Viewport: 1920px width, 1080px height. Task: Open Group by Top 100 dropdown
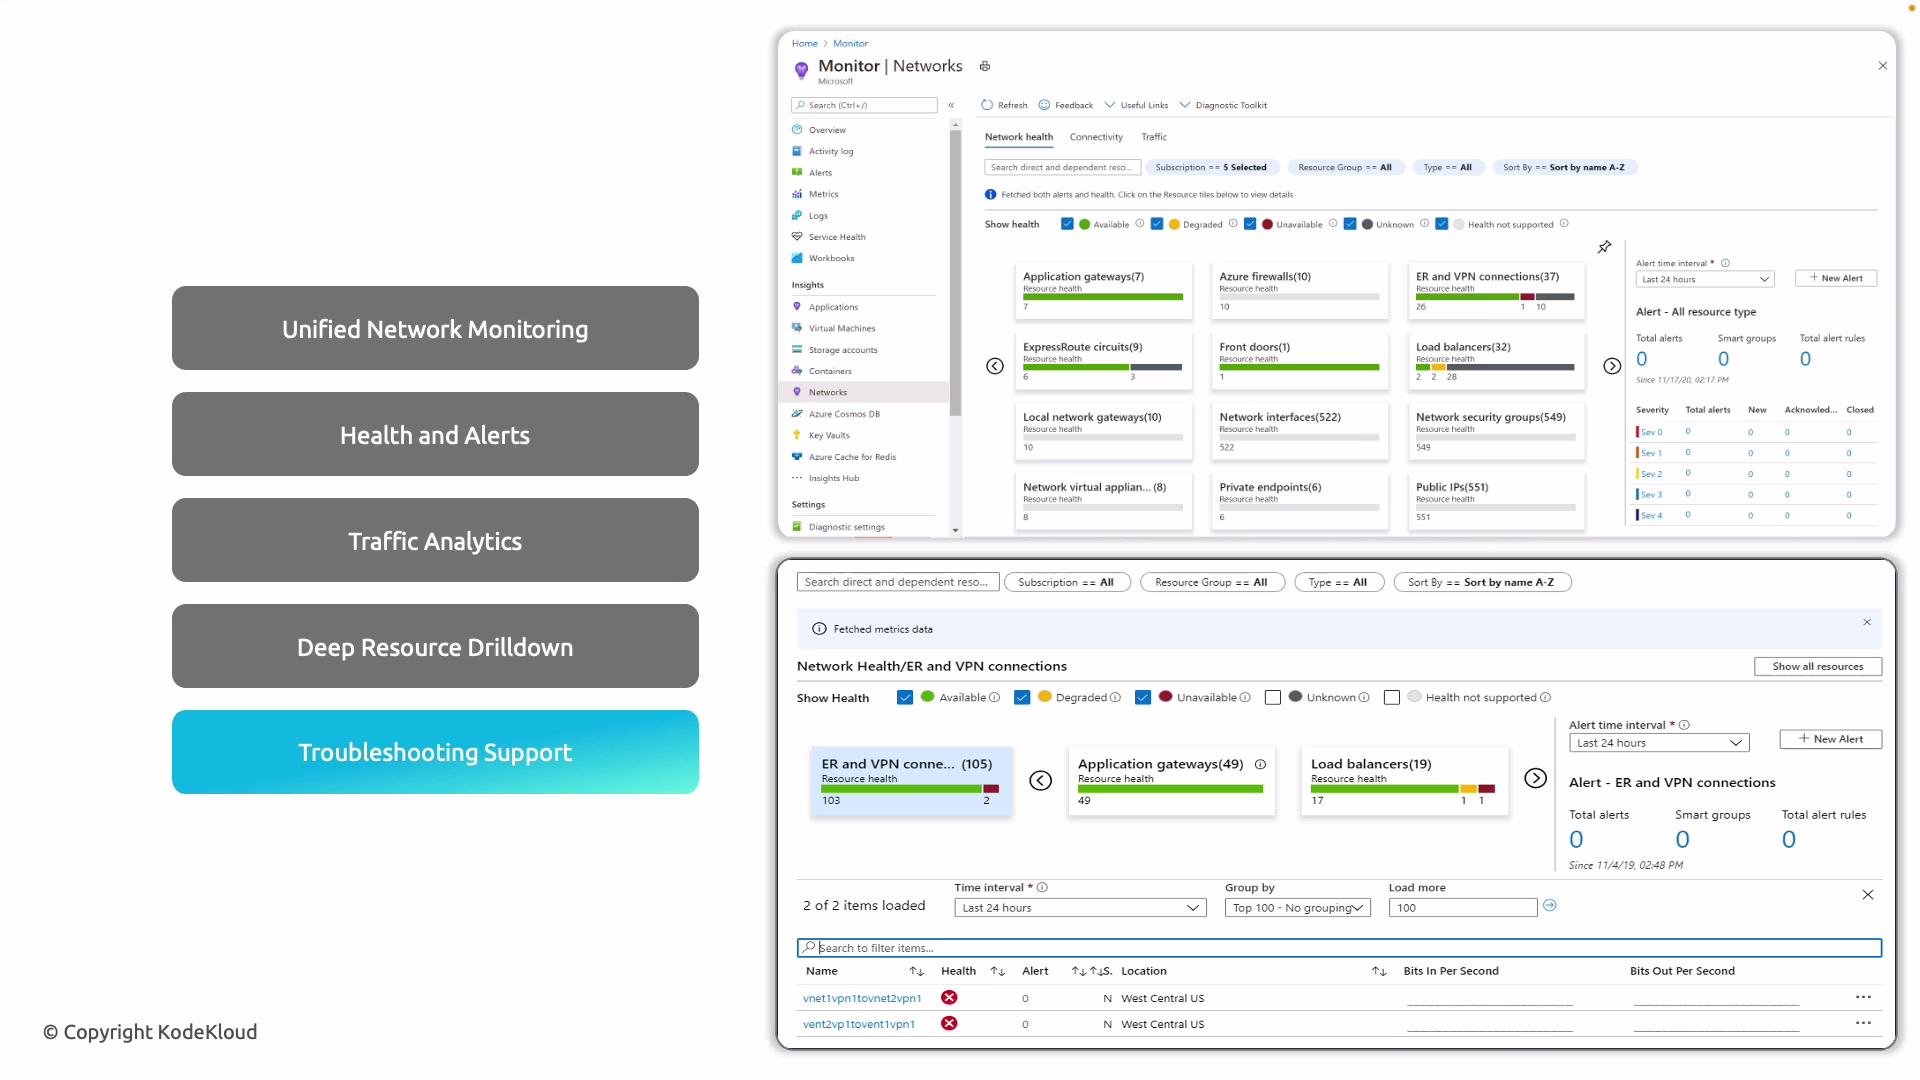click(1297, 908)
